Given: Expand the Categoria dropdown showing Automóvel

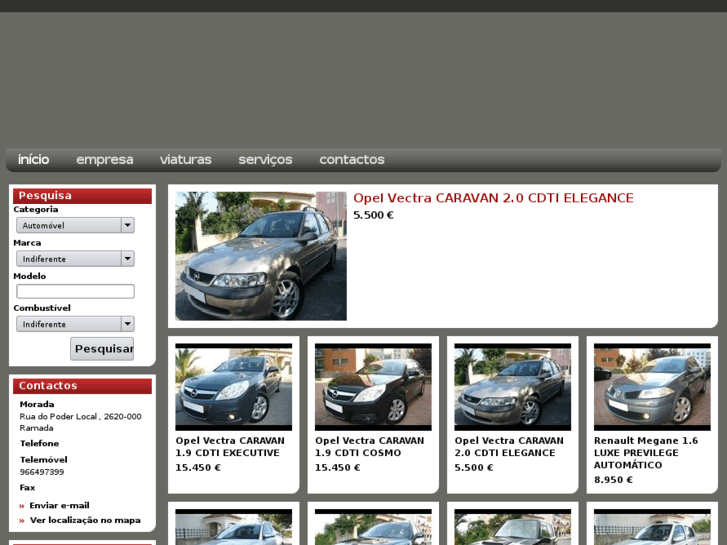Looking at the screenshot, I should point(75,225).
